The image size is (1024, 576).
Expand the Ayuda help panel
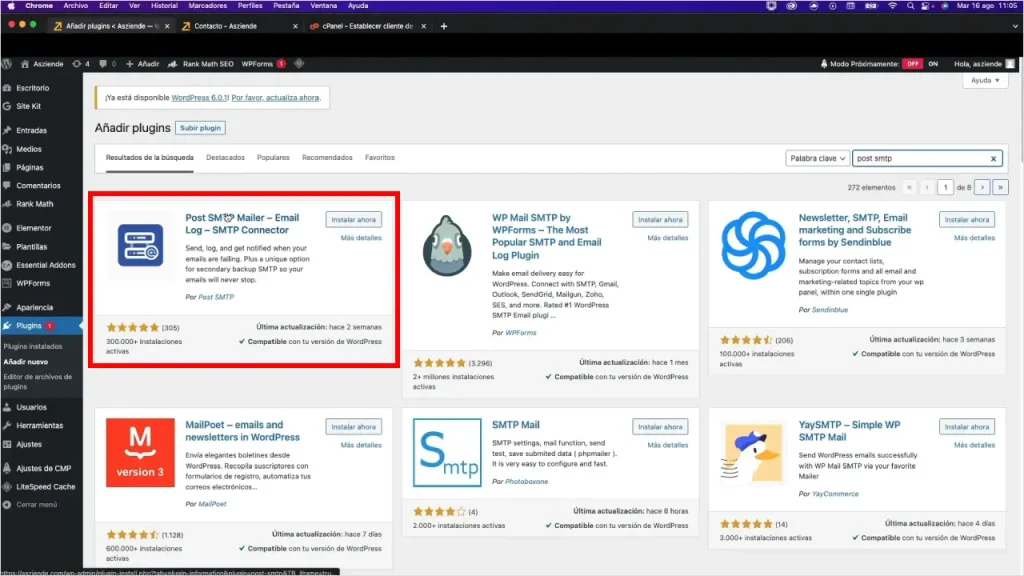click(x=985, y=80)
